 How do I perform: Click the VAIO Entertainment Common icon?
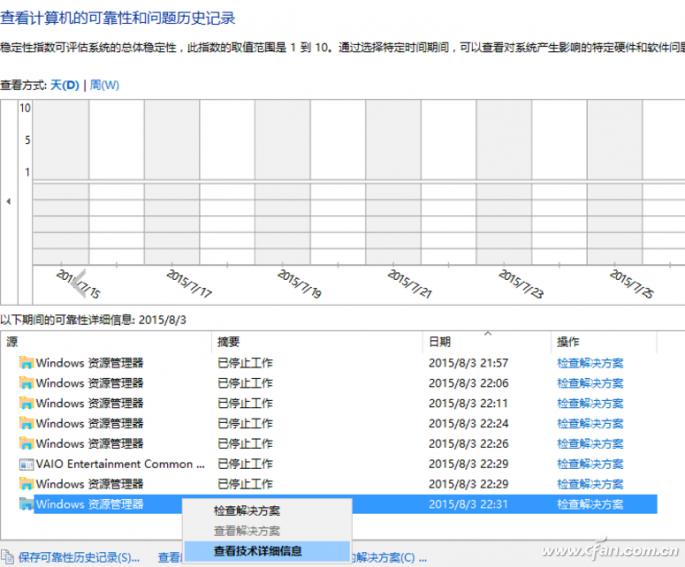pos(27,464)
